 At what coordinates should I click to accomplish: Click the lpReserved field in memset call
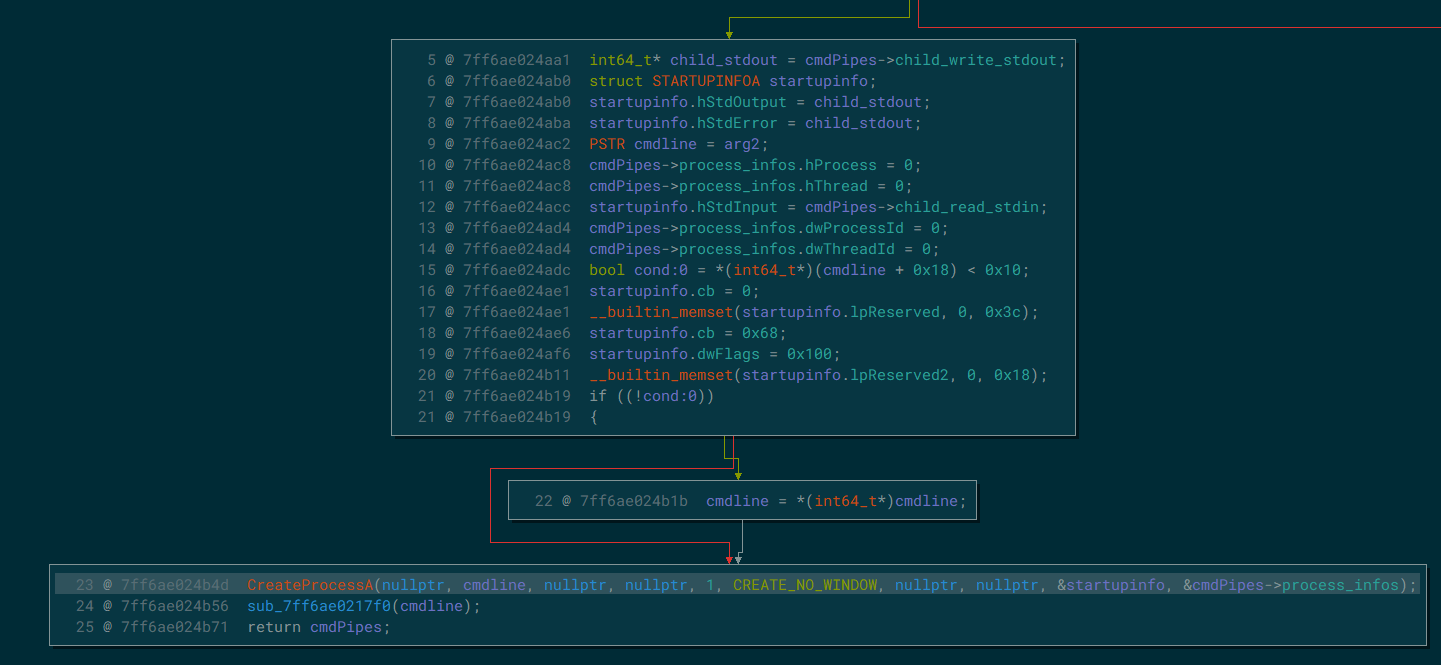pyautogui.click(x=895, y=312)
